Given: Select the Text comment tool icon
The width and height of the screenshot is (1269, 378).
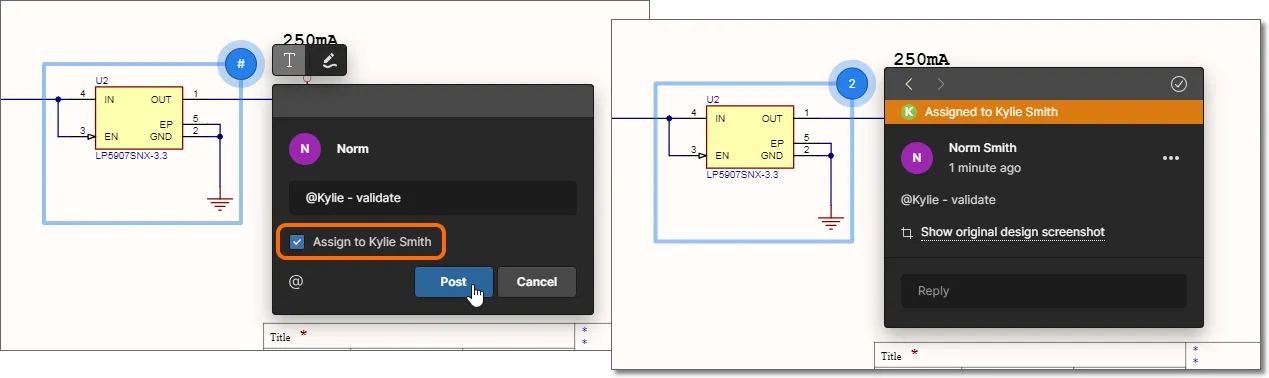Looking at the screenshot, I should 290,61.
